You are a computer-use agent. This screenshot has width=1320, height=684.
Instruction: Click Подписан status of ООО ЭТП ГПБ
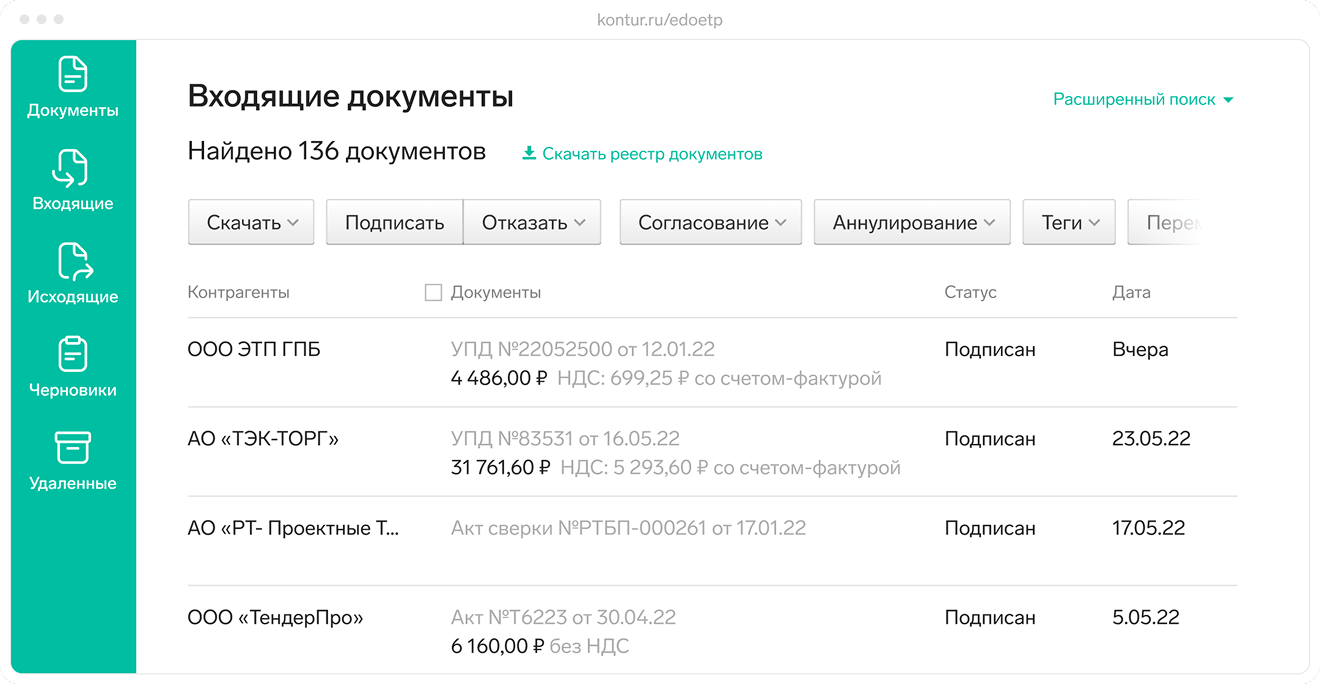coord(990,350)
